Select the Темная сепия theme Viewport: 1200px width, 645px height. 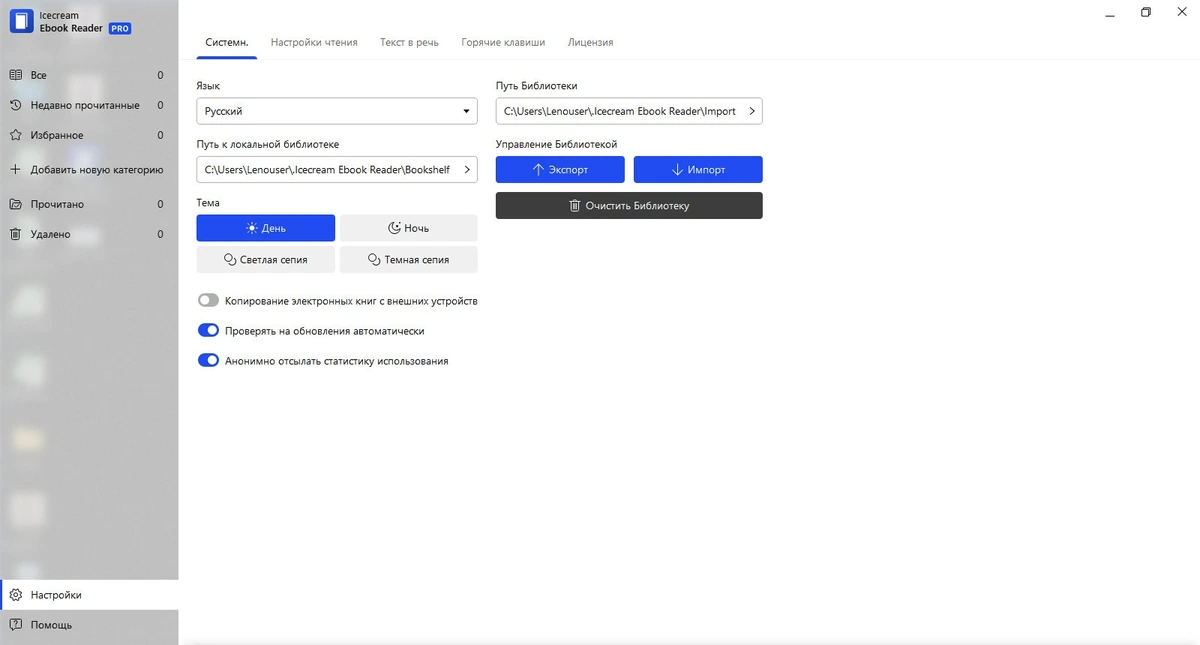pyautogui.click(x=408, y=259)
